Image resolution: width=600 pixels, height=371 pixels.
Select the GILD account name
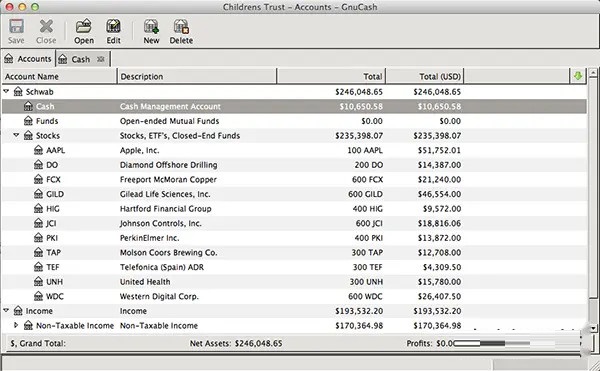click(55, 194)
